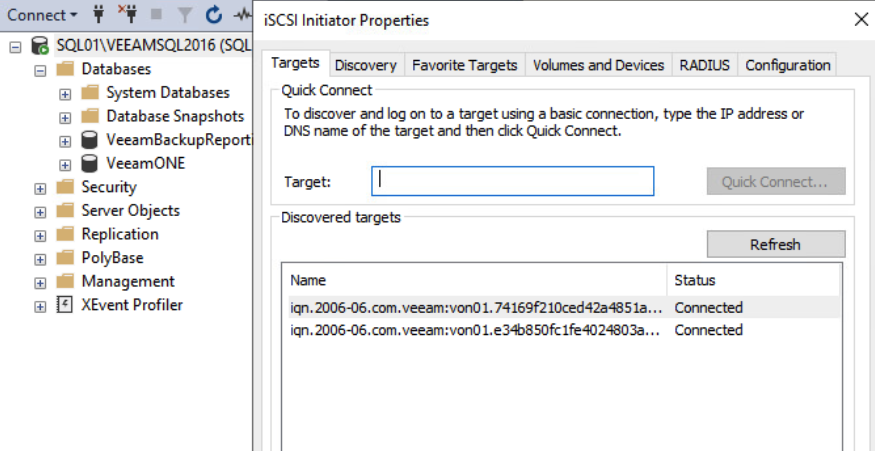Select the SQL01\VEEAMSQL2016 server node icon
Screen dimensions: 875x451
40,46
